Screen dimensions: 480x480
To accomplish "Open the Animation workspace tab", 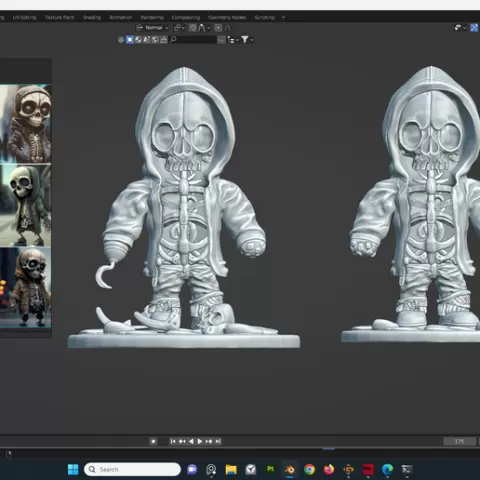I will pyautogui.click(x=121, y=17).
